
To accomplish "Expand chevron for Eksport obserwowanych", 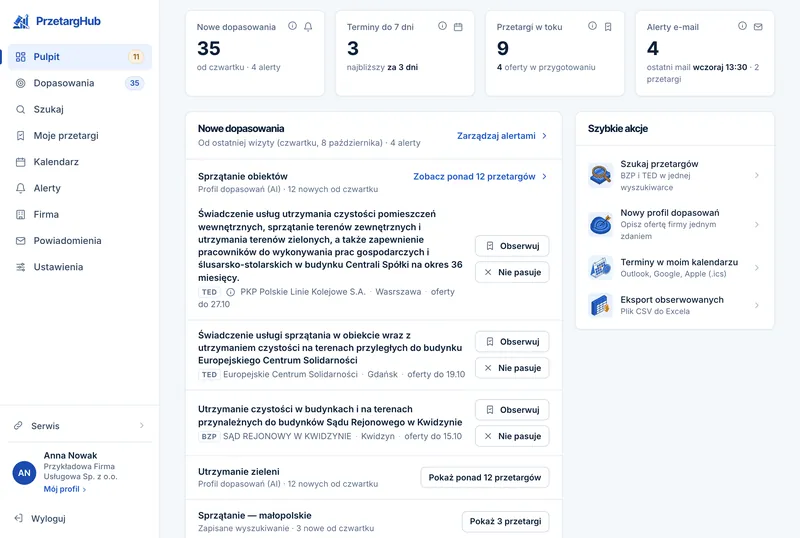I will click(757, 305).
